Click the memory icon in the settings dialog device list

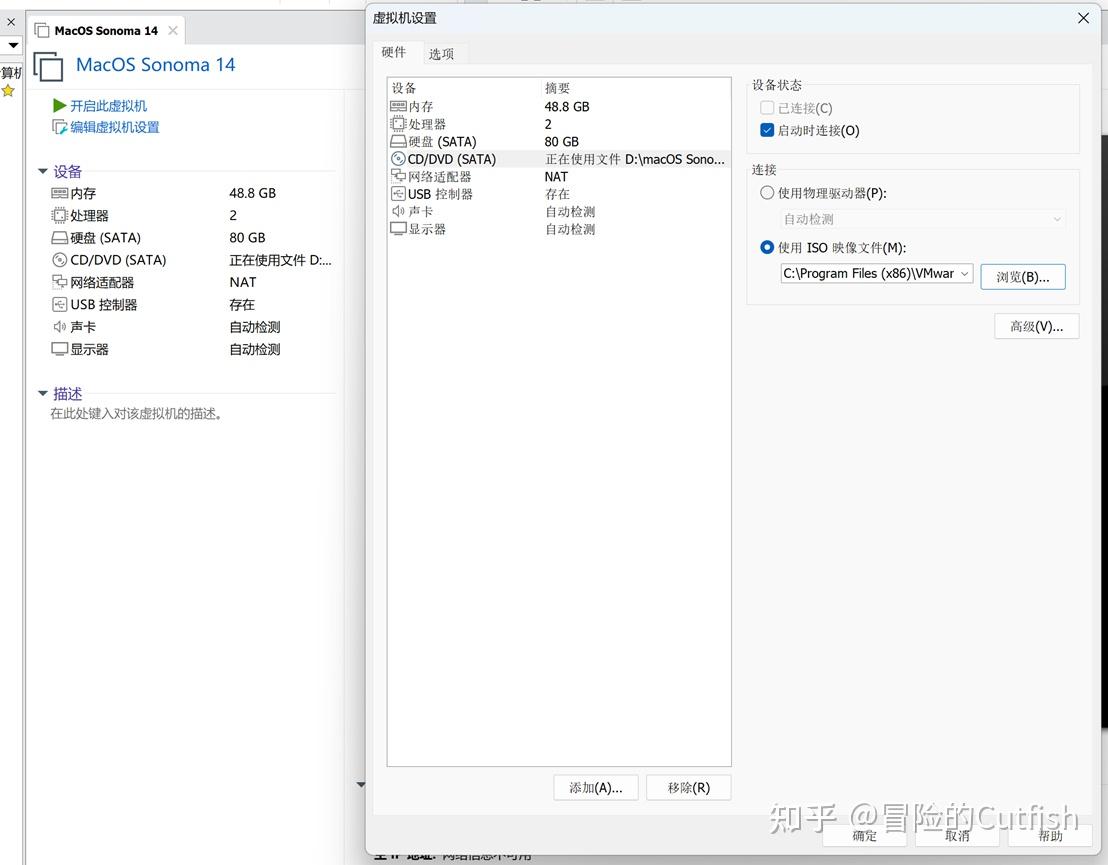(x=398, y=107)
